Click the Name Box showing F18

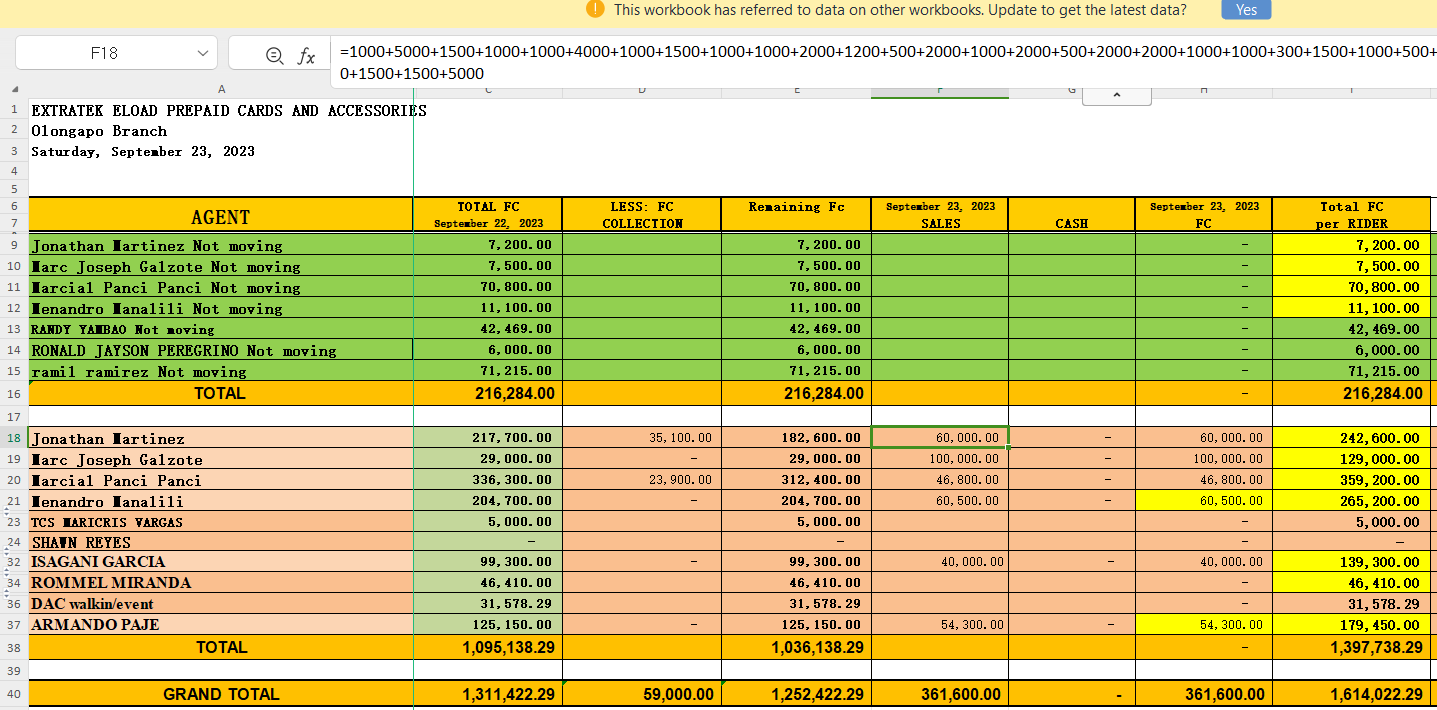tap(105, 53)
